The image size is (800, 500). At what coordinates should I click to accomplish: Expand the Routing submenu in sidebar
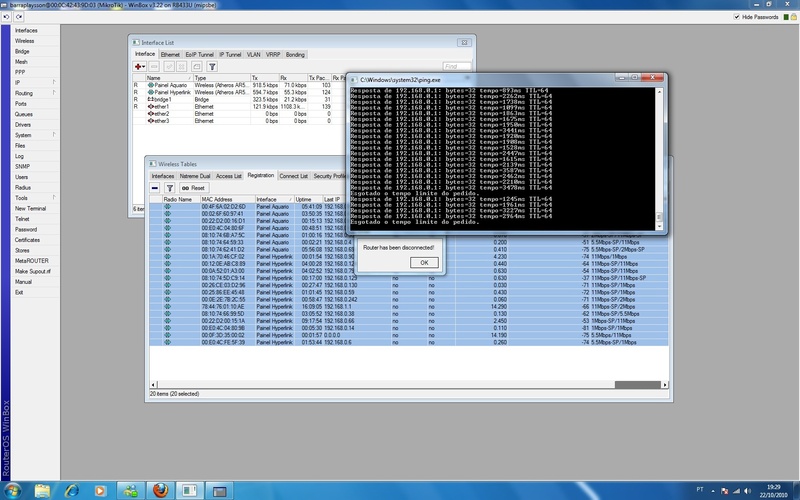click(54, 93)
